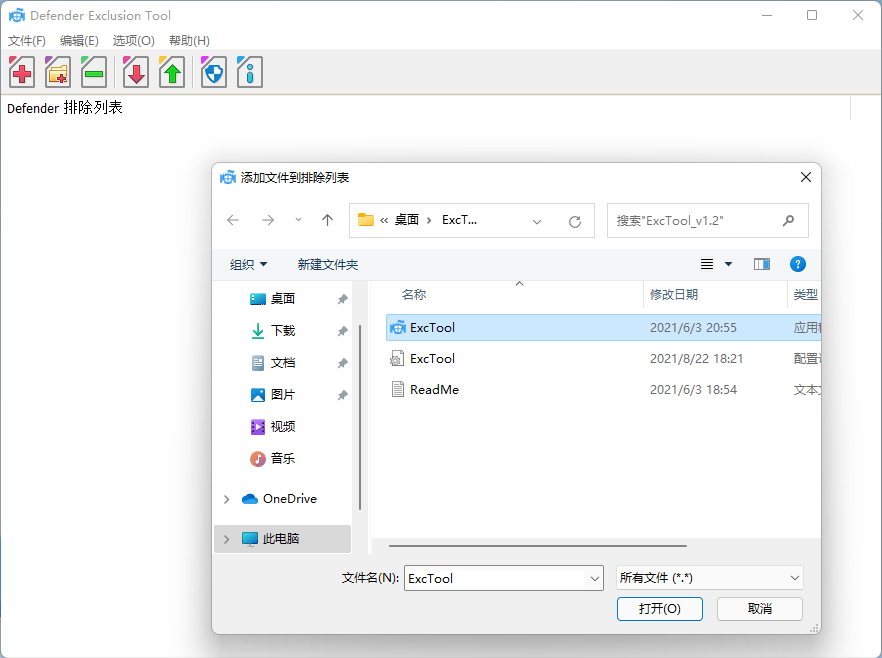882x658 pixels.
Task: Click the blue help question icon
Action: pos(798,264)
